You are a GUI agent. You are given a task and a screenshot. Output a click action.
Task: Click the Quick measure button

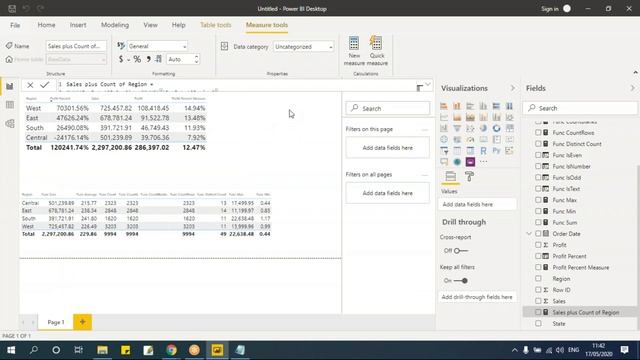[377, 51]
